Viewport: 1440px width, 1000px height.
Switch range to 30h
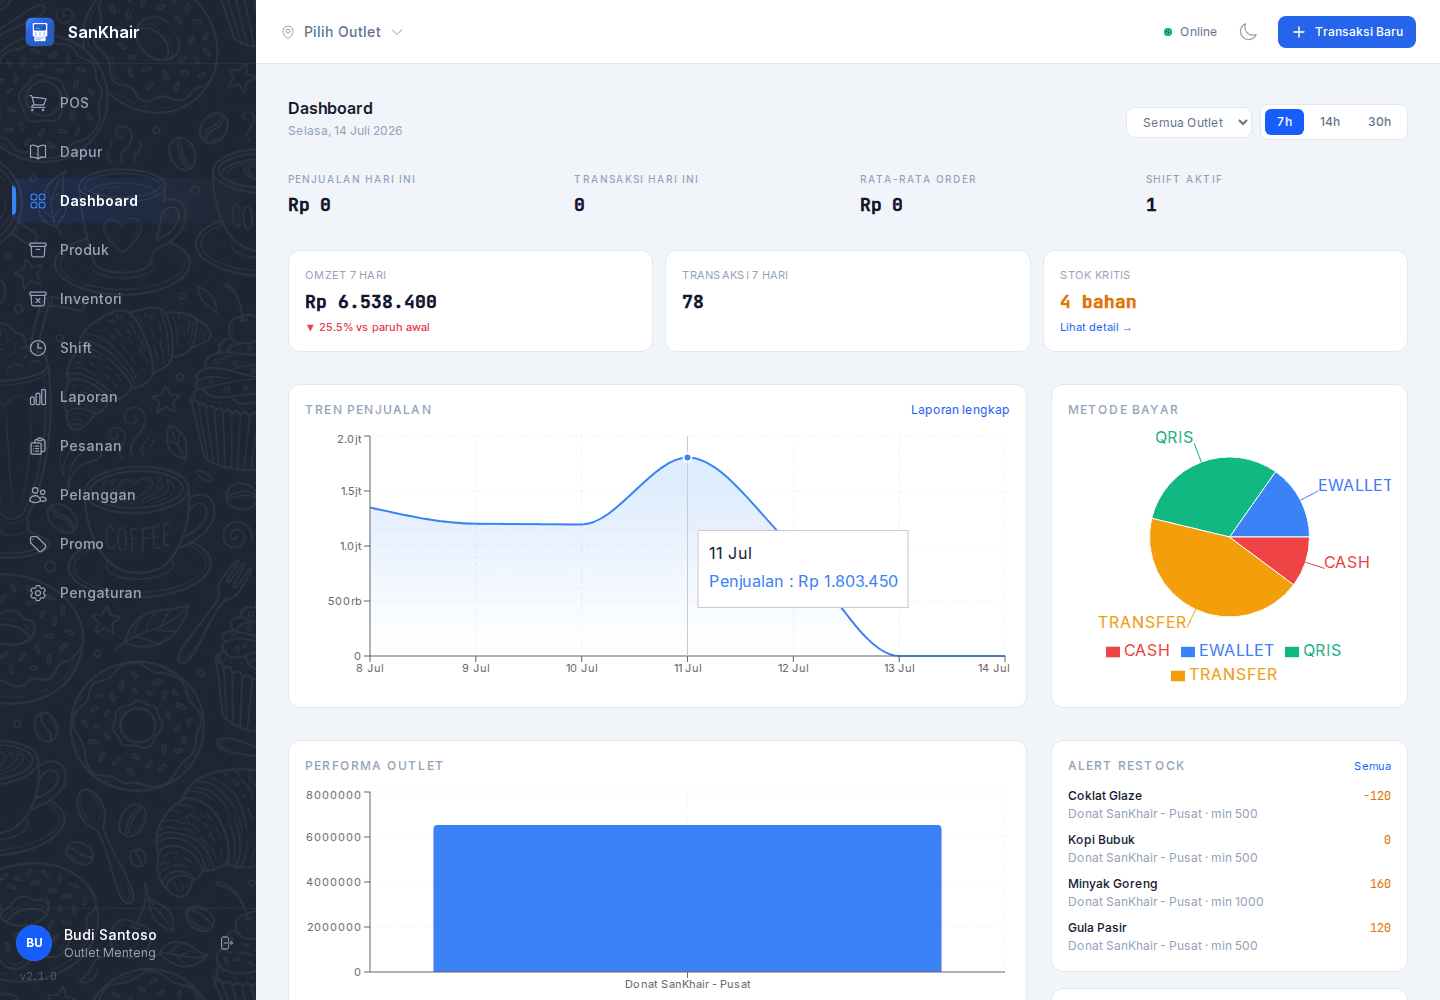[1380, 122]
